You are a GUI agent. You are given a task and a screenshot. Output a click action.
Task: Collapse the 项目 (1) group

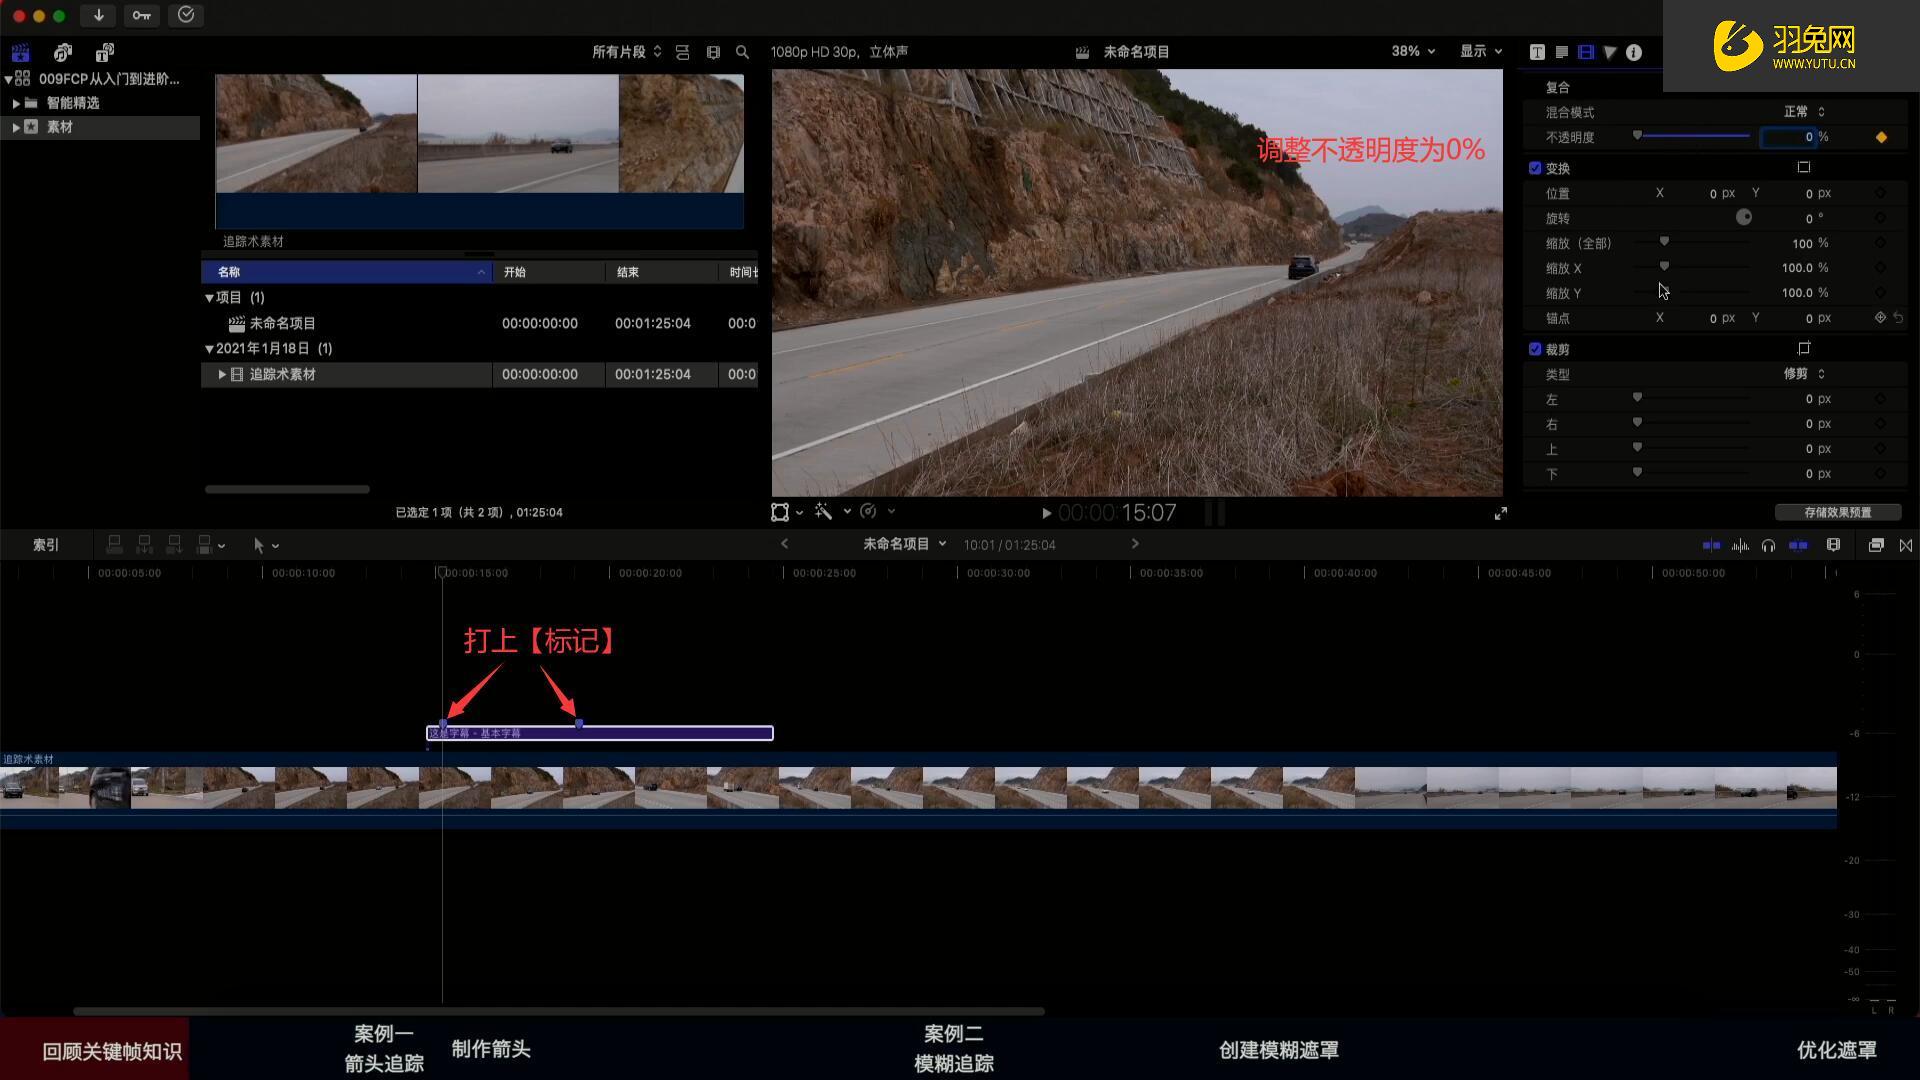[x=209, y=298]
